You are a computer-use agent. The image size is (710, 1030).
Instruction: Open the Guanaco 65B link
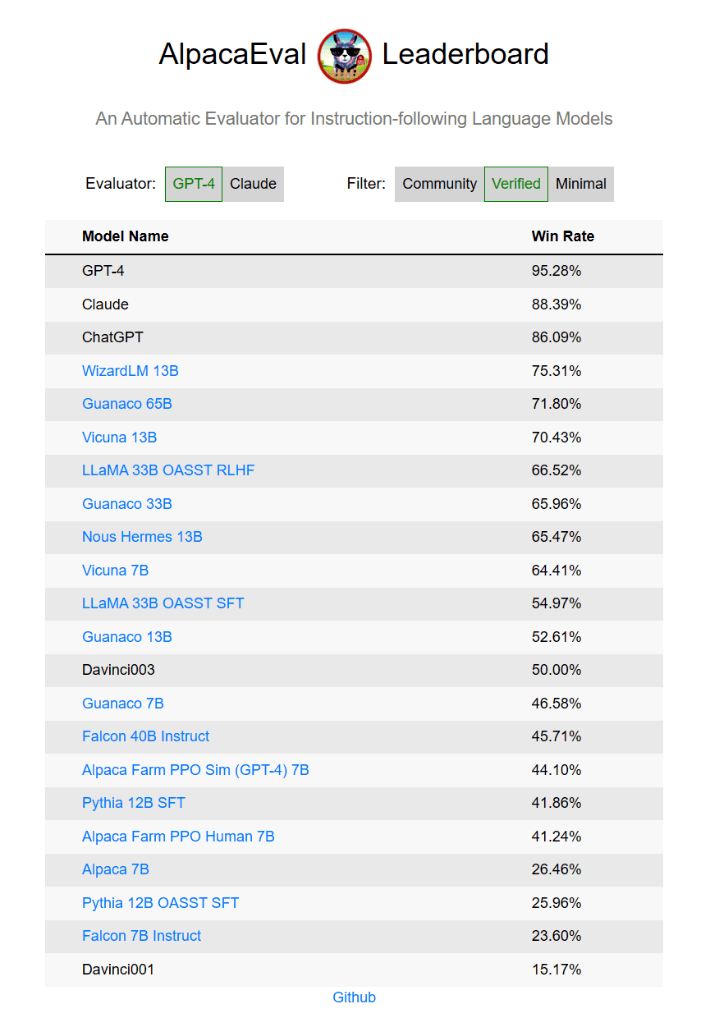pos(127,404)
